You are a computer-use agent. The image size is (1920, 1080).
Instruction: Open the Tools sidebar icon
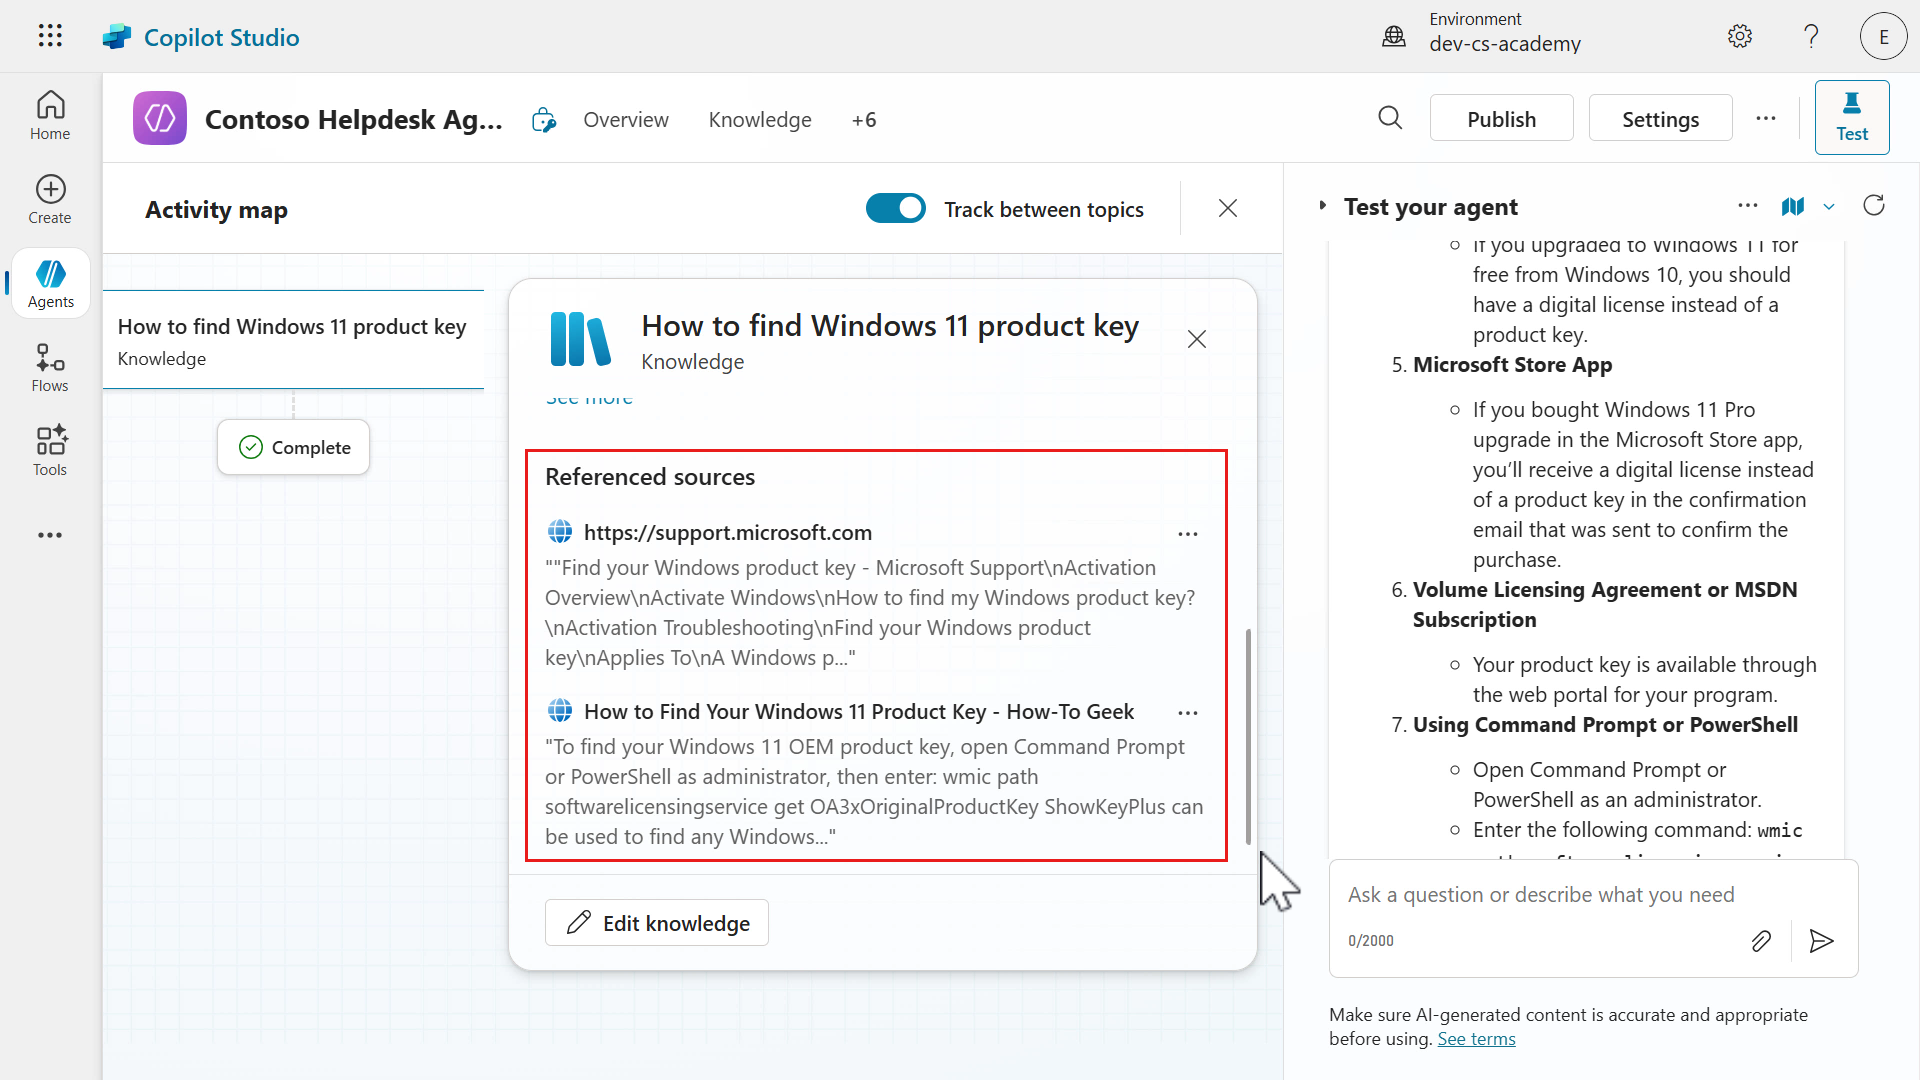click(x=50, y=451)
